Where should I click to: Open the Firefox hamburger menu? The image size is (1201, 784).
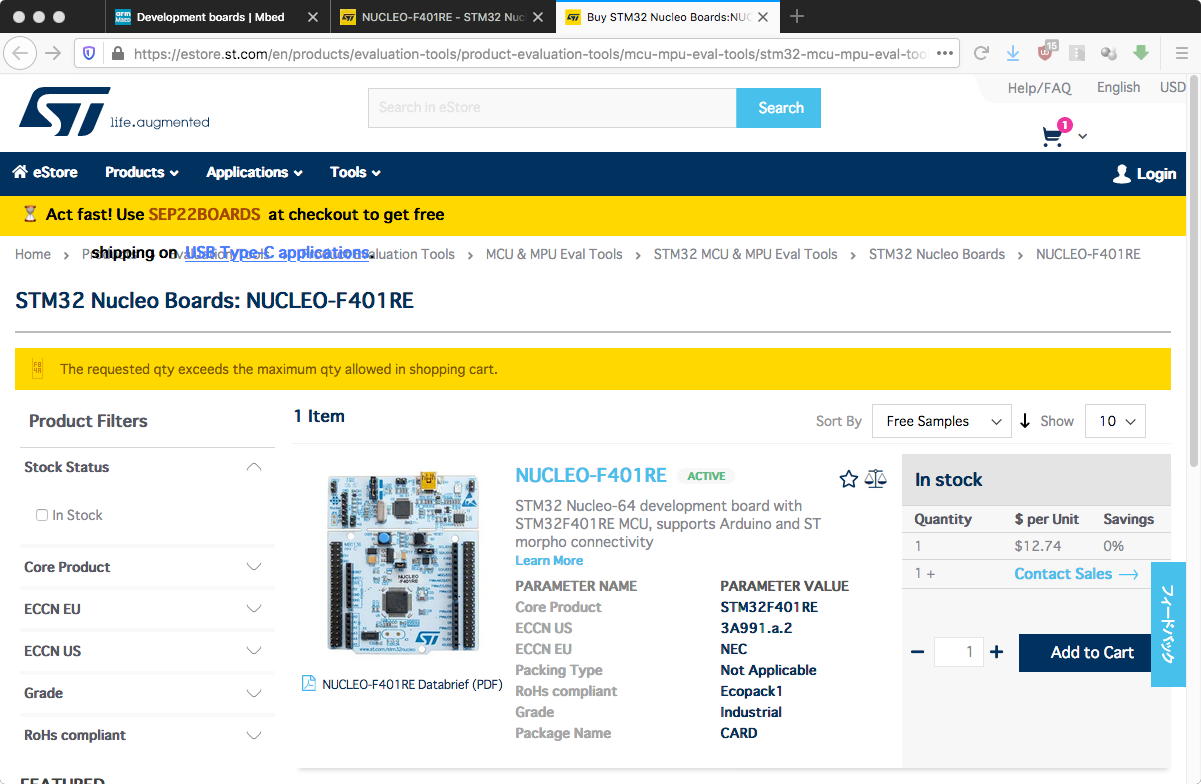[x=1180, y=53]
